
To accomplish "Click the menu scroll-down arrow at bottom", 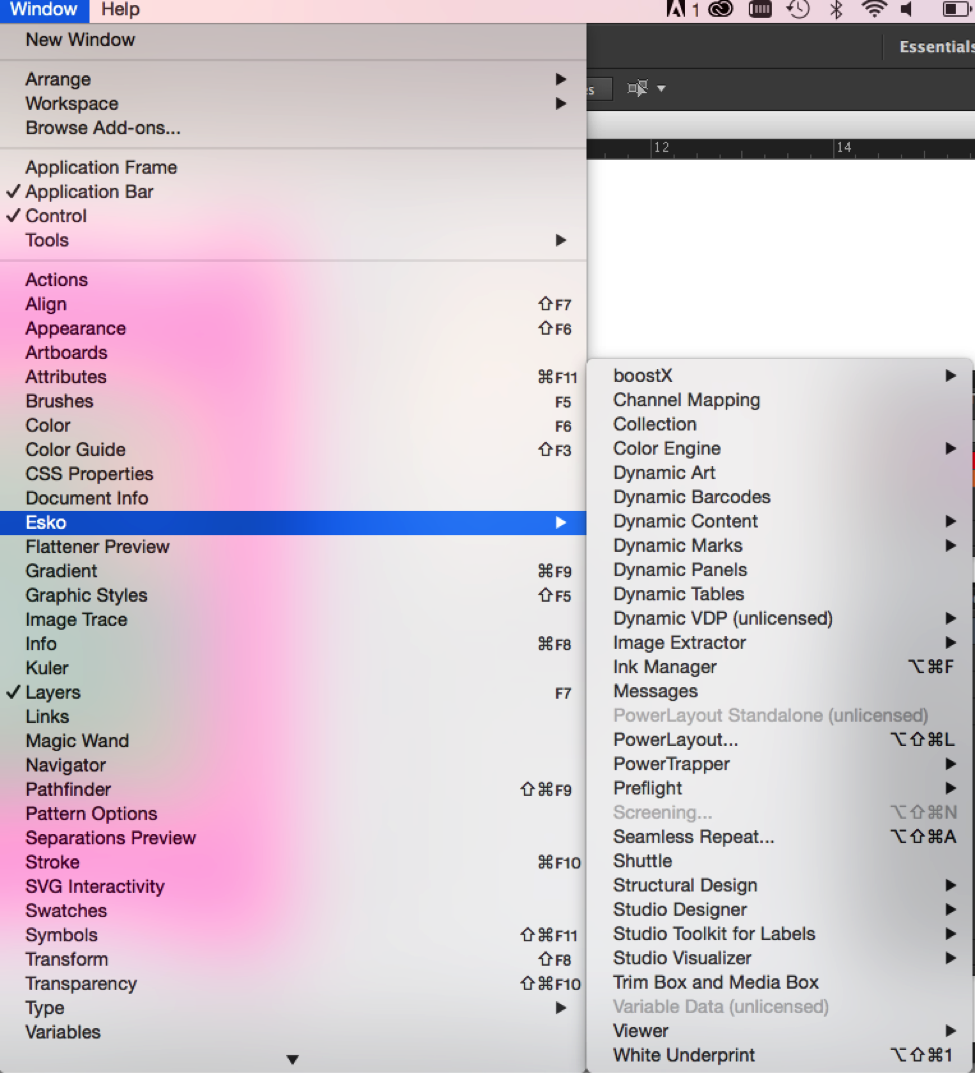I will (x=292, y=1059).
